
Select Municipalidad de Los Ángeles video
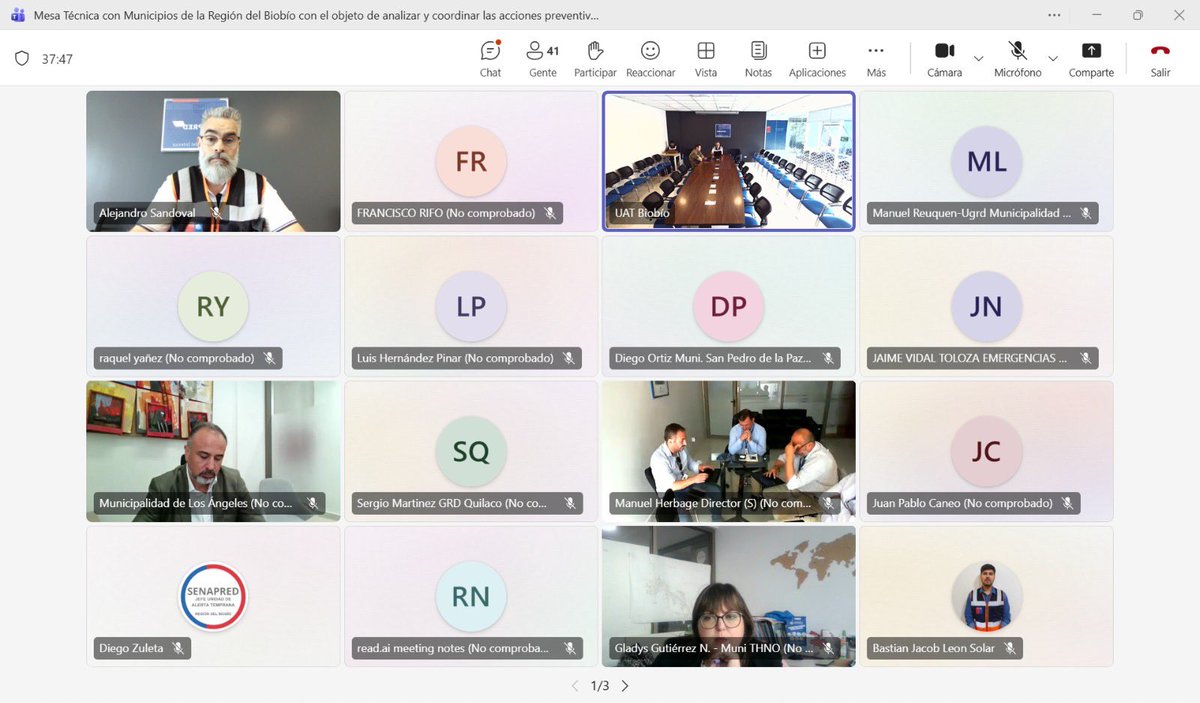point(213,451)
